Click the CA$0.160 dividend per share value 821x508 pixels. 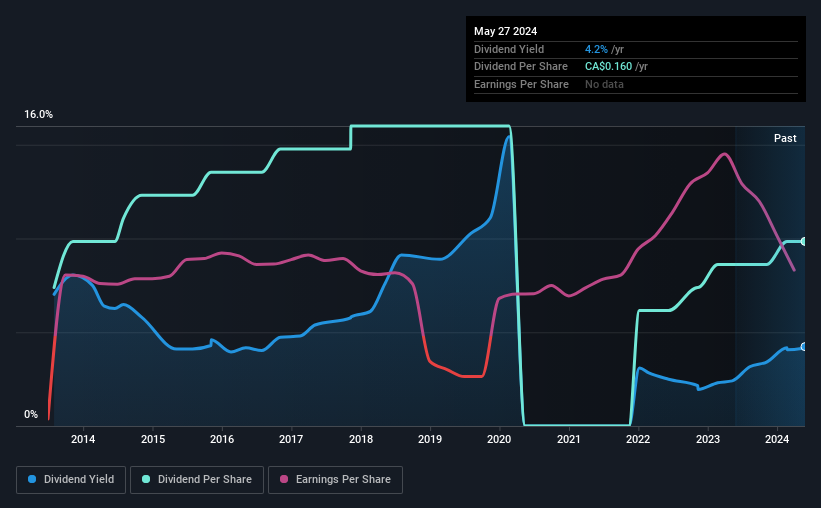click(608, 67)
